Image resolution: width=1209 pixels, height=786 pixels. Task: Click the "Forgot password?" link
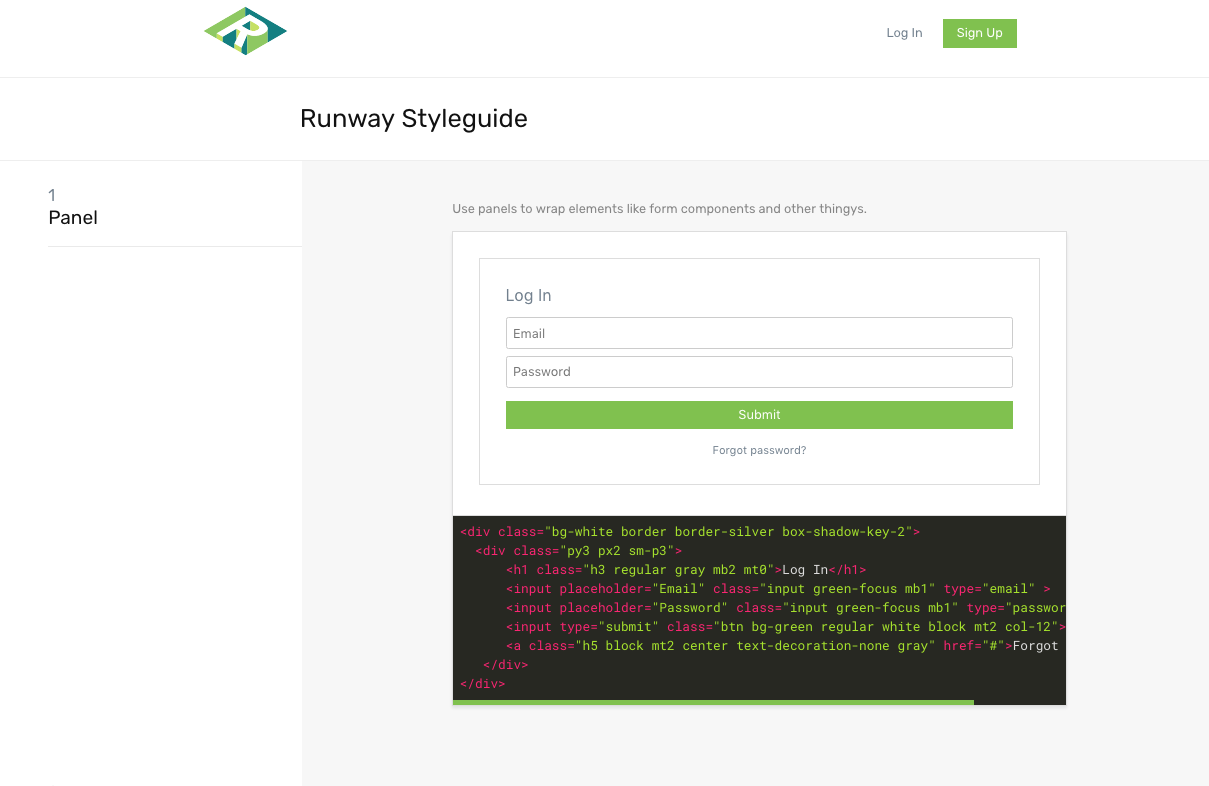pos(758,450)
